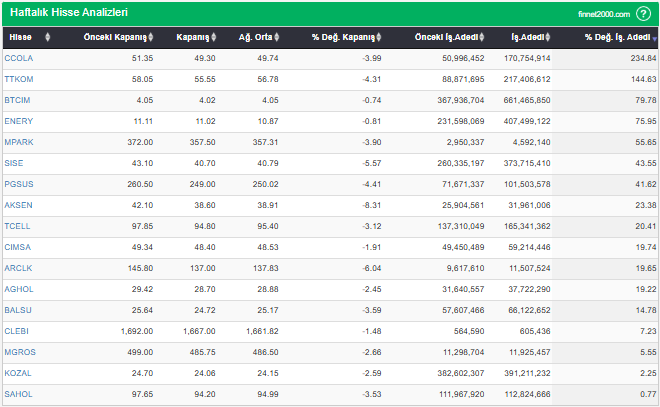Toggle descending arrow on % Değ. İş. Adedi

pyautogui.click(x=654, y=38)
